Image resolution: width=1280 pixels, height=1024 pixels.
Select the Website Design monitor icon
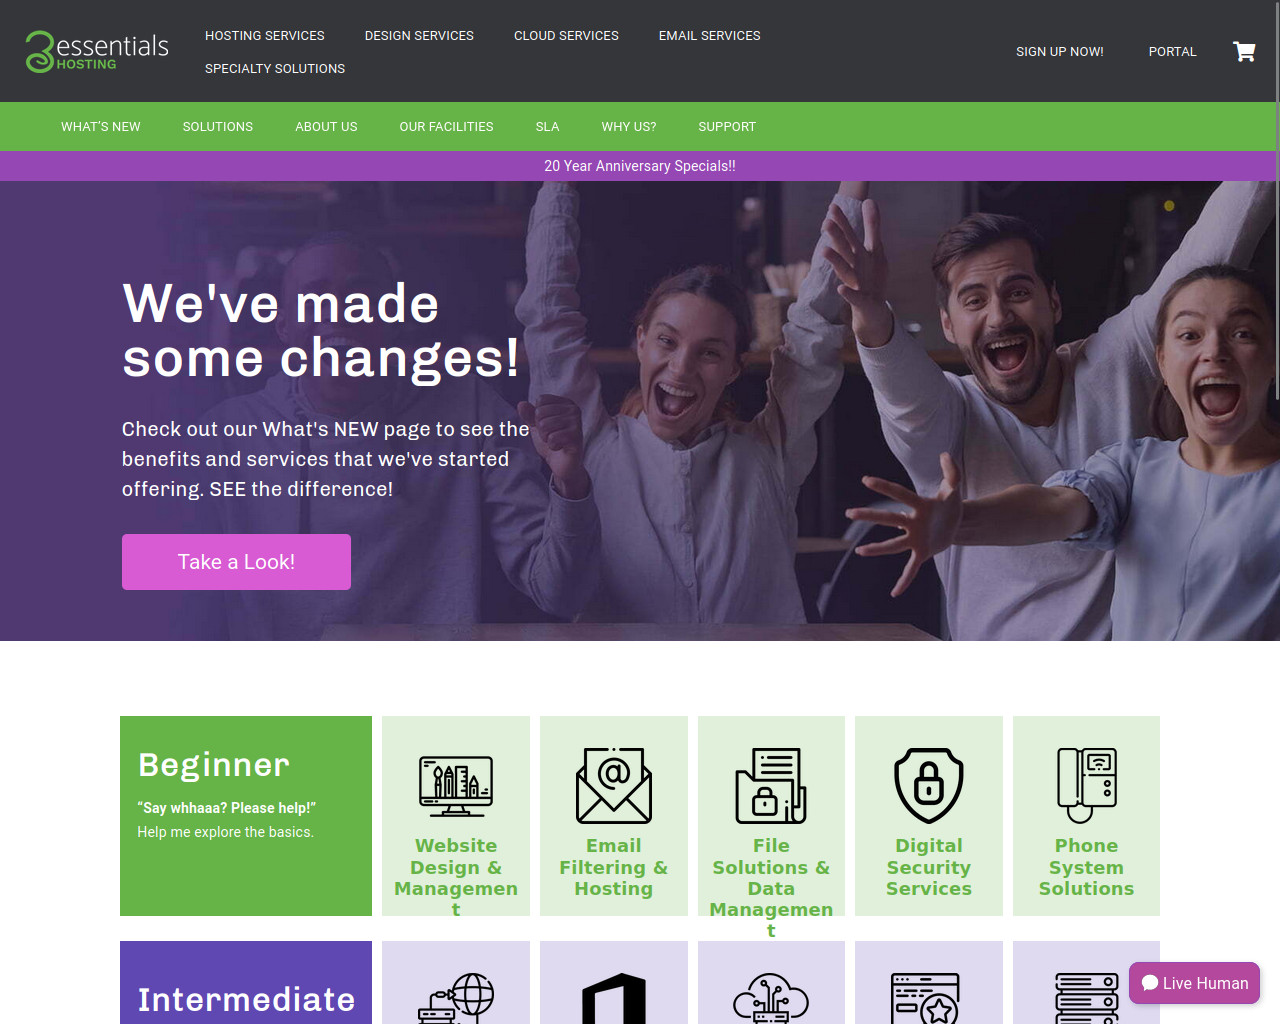point(456,786)
